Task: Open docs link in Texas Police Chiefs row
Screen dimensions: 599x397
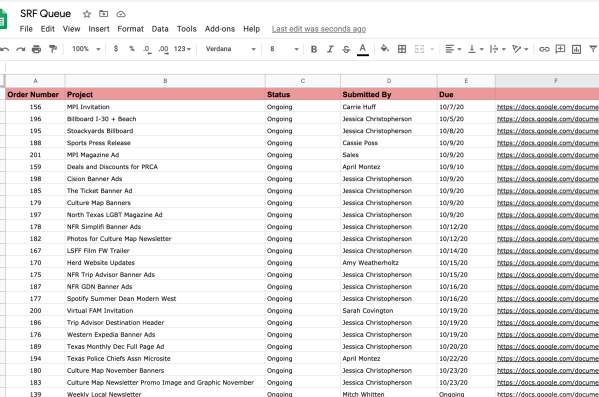Action: pyautogui.click(x=547, y=359)
